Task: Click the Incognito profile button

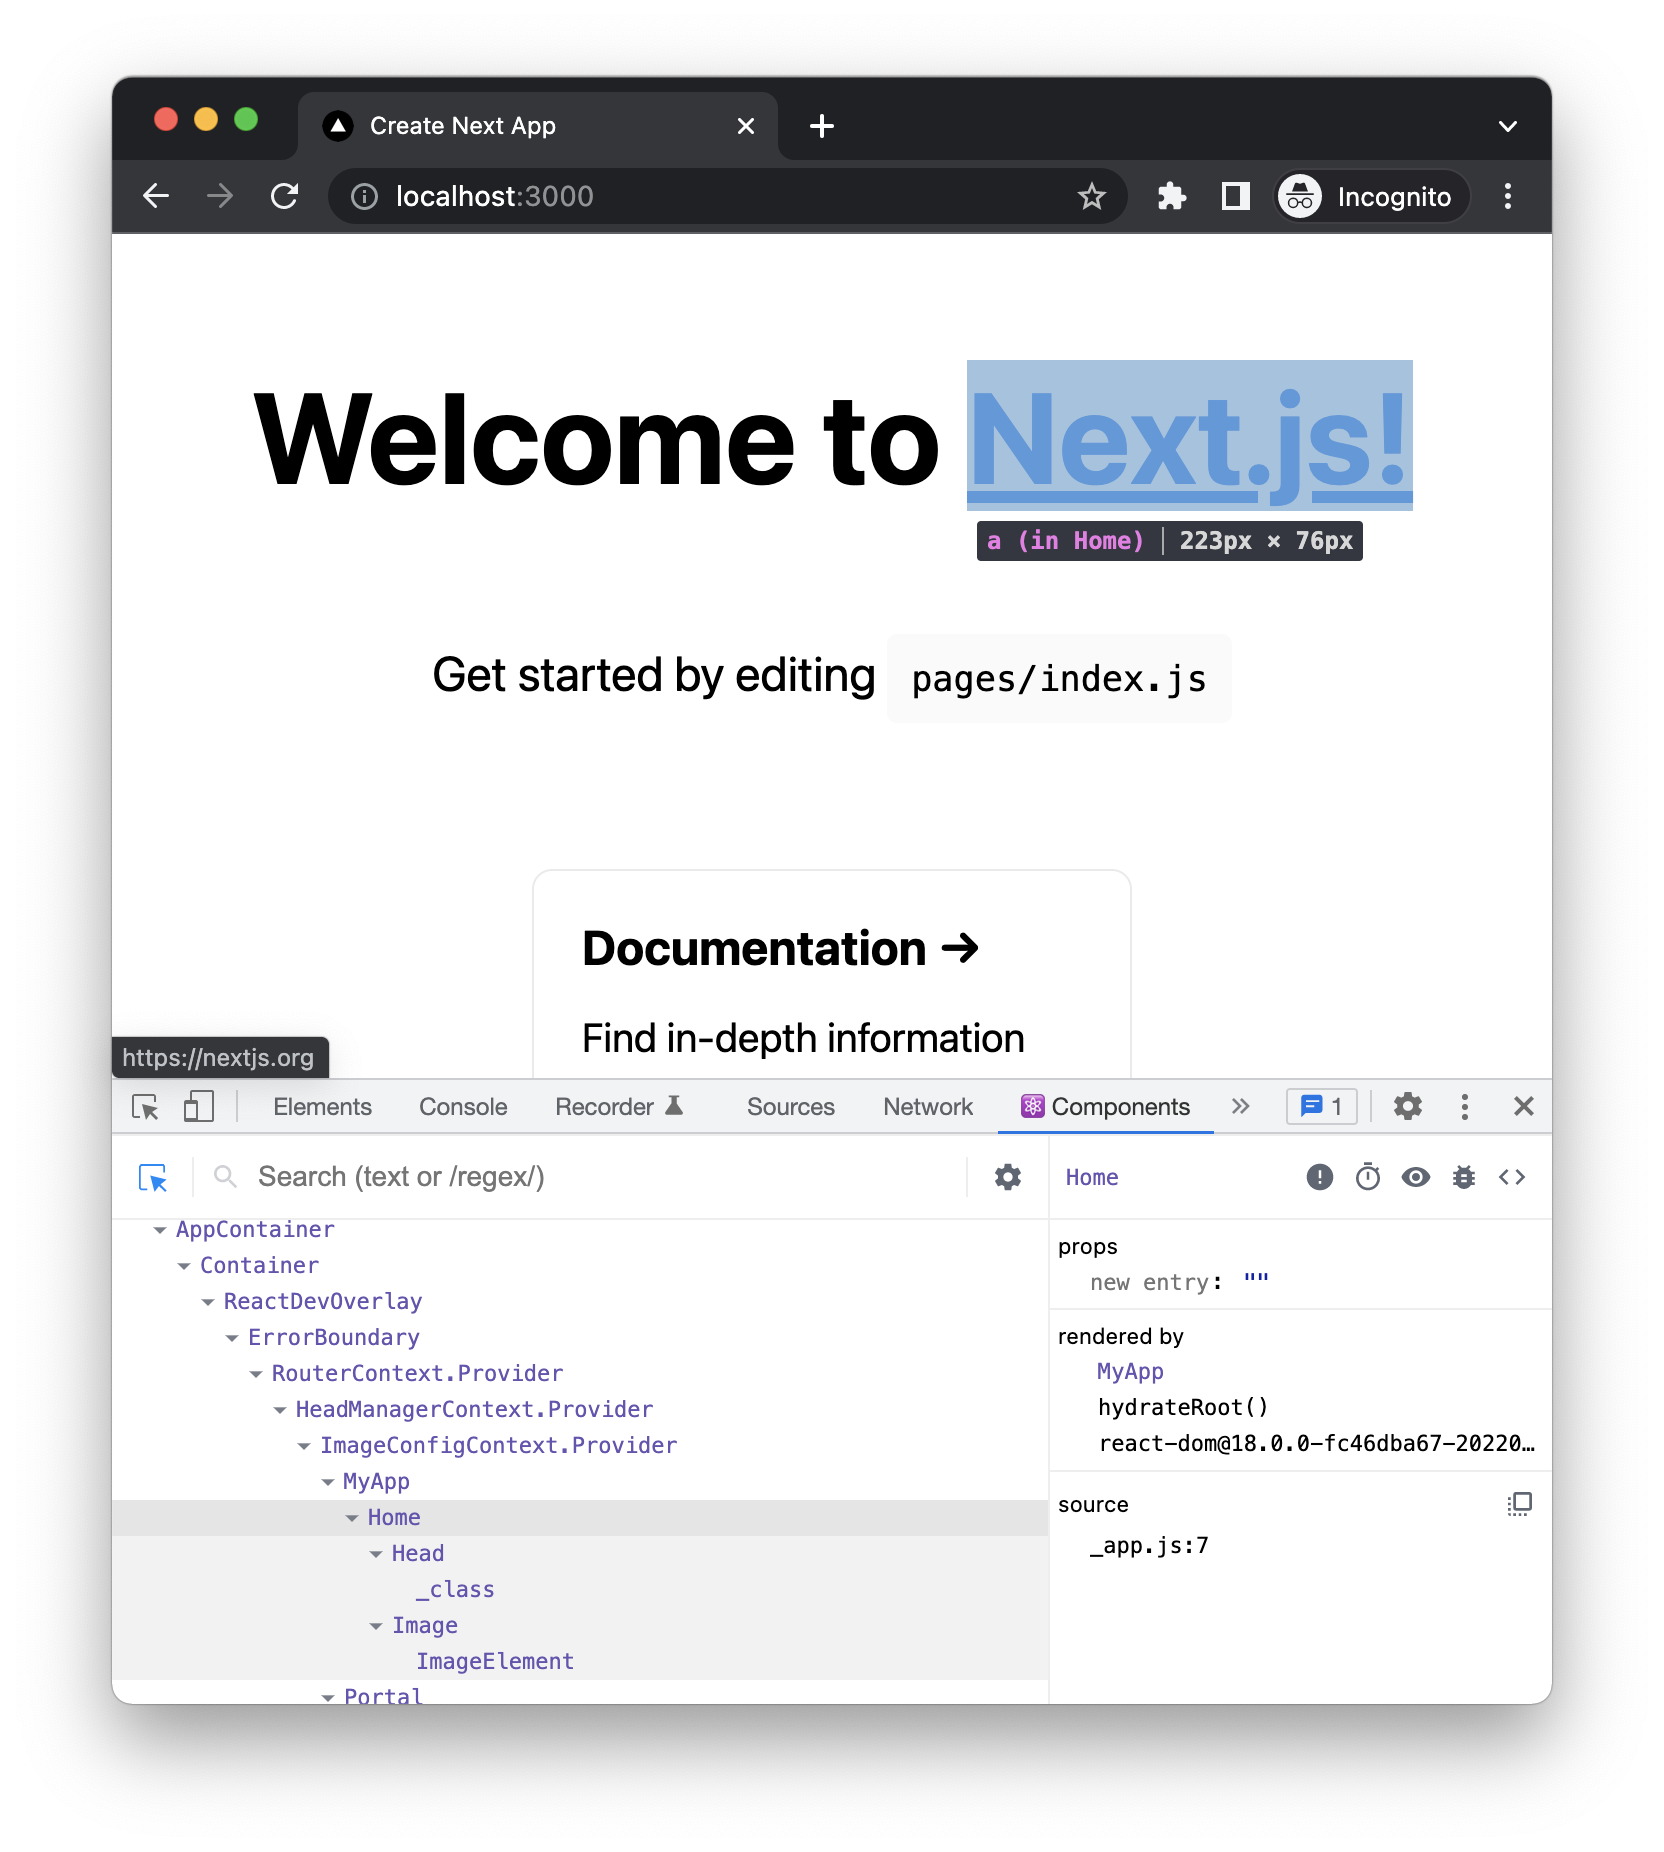Action: pos(1371,196)
